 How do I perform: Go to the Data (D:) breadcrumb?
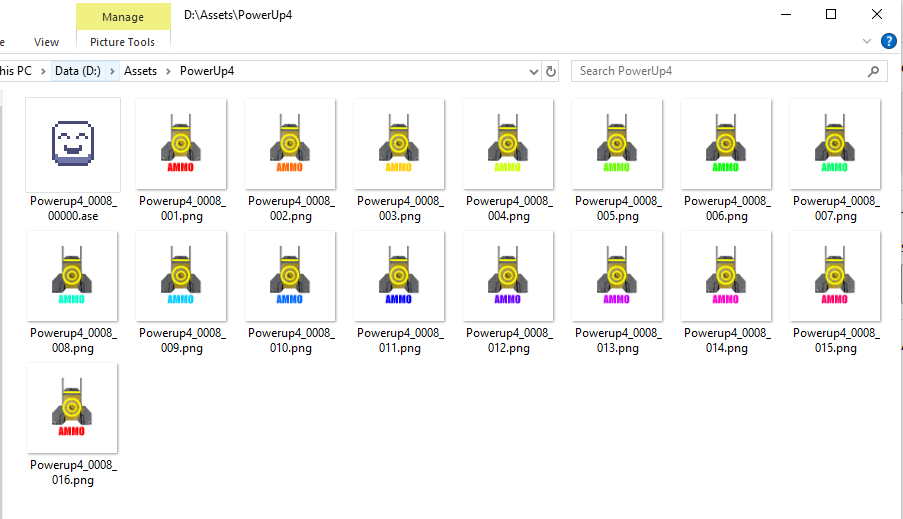pyautogui.click(x=78, y=71)
